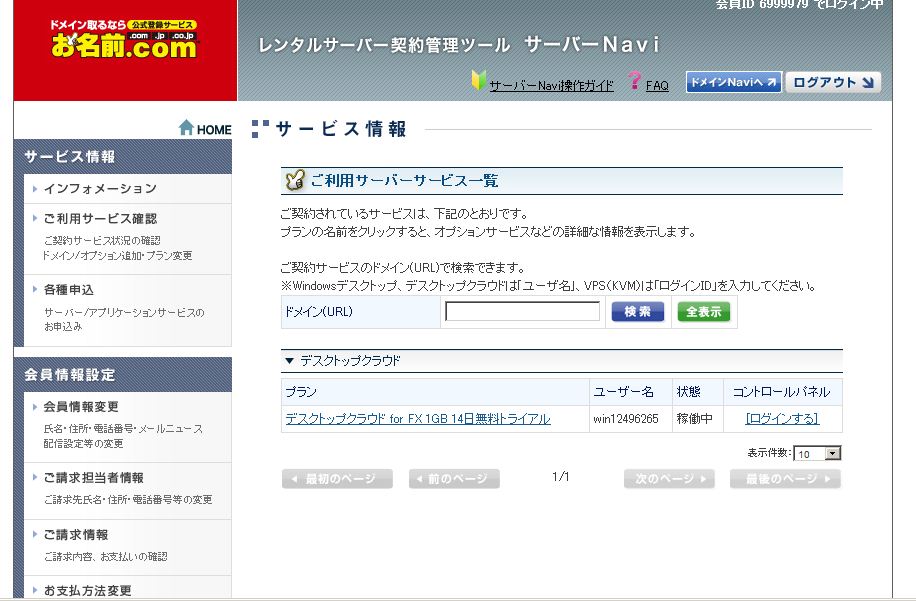
Task: Click the pink FAQ question mark icon
Action: point(634,81)
